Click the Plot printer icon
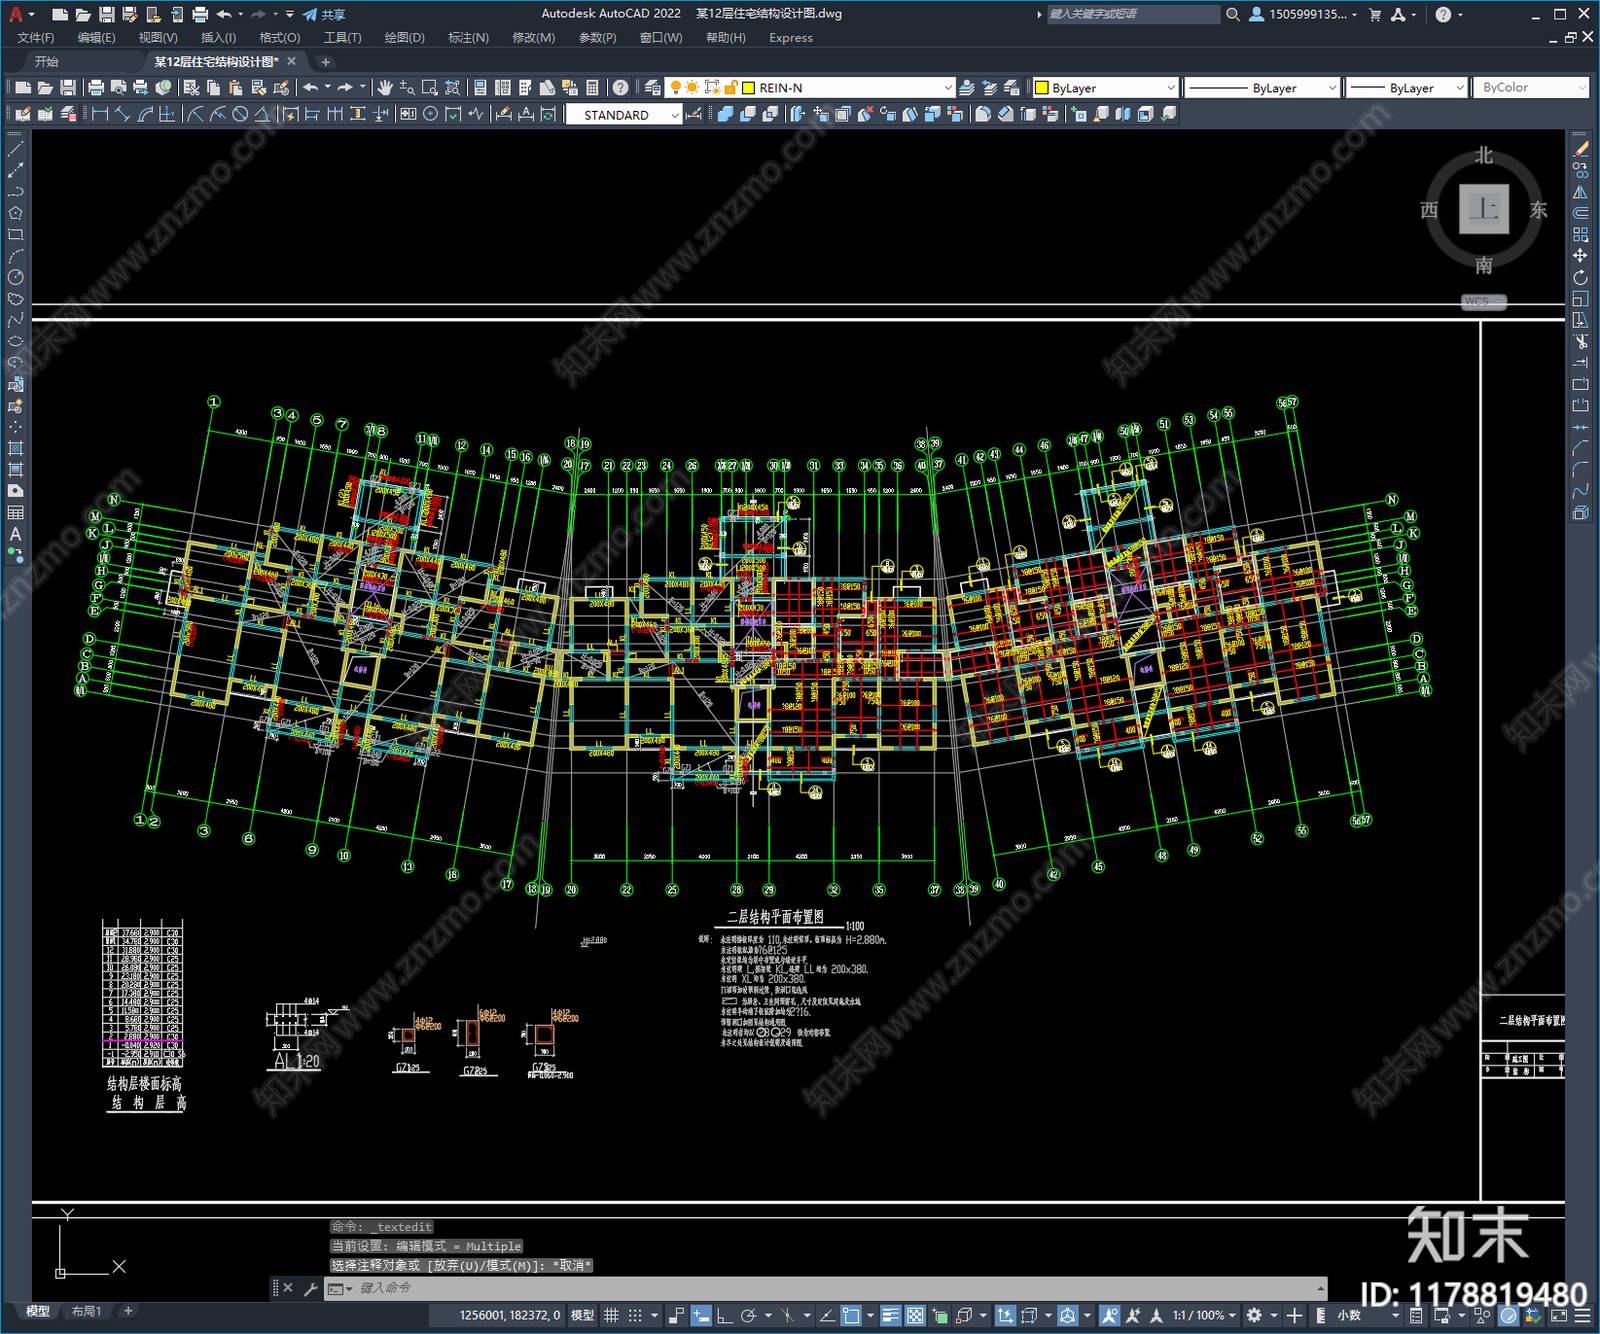Screen dimensions: 1600x1334 tap(96, 88)
